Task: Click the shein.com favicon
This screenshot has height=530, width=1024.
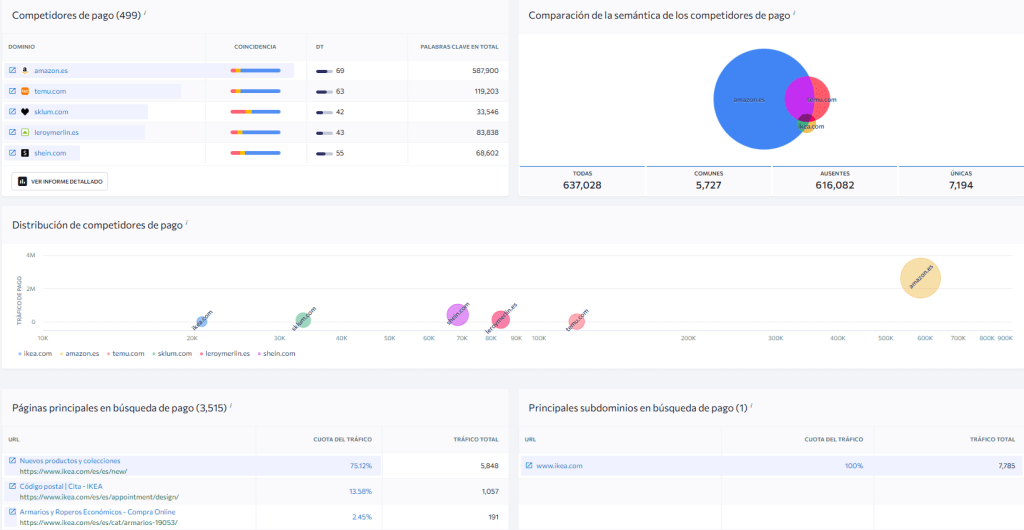Action: (25, 153)
